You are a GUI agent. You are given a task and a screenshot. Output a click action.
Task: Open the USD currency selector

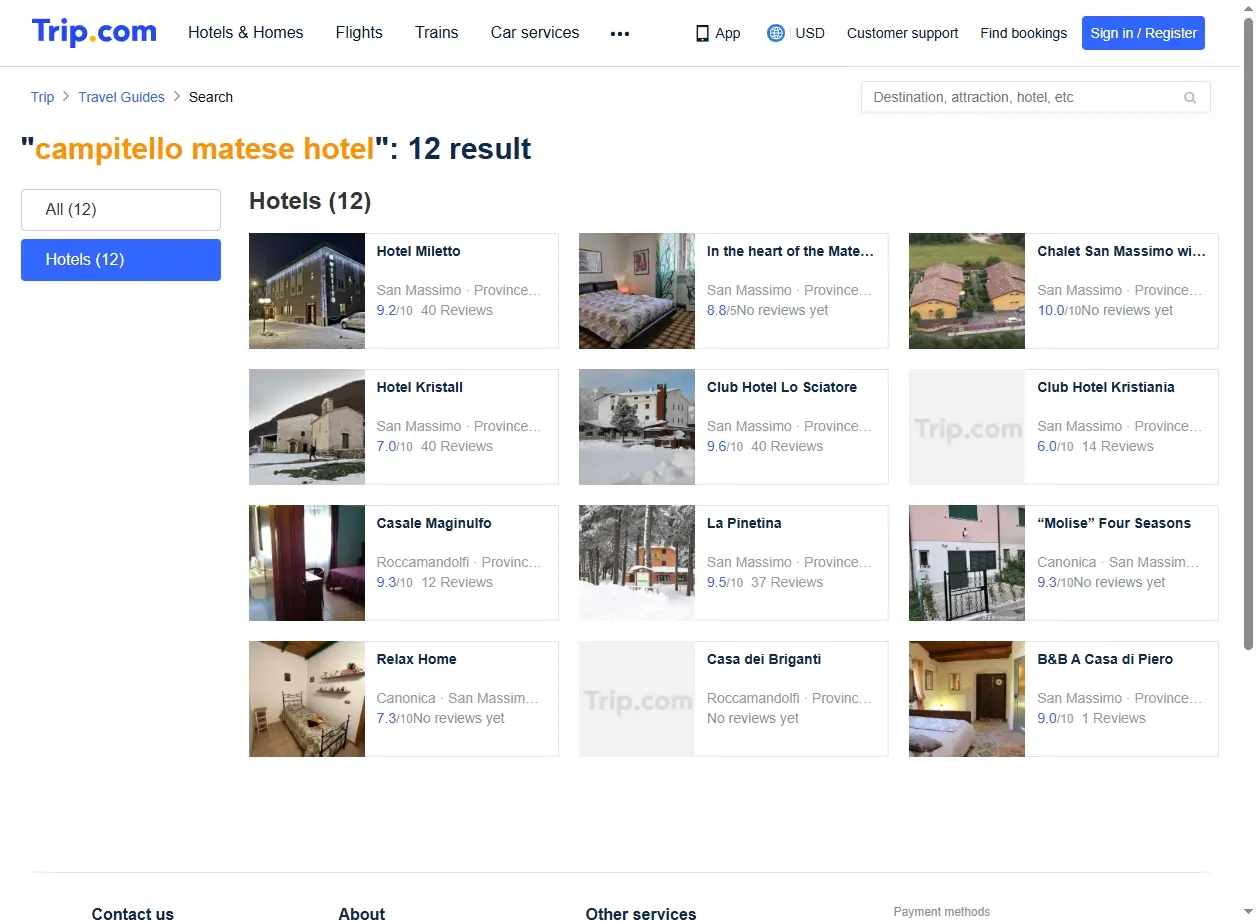coord(810,33)
